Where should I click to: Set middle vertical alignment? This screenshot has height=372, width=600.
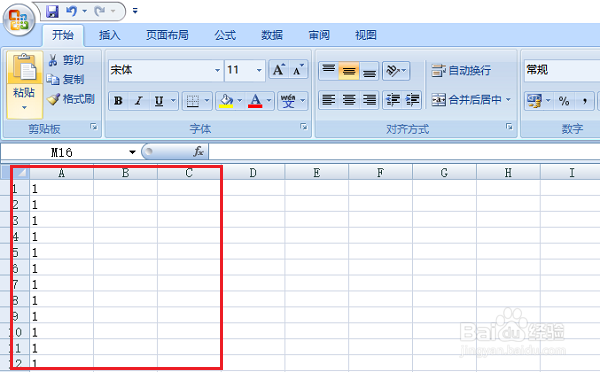349,70
